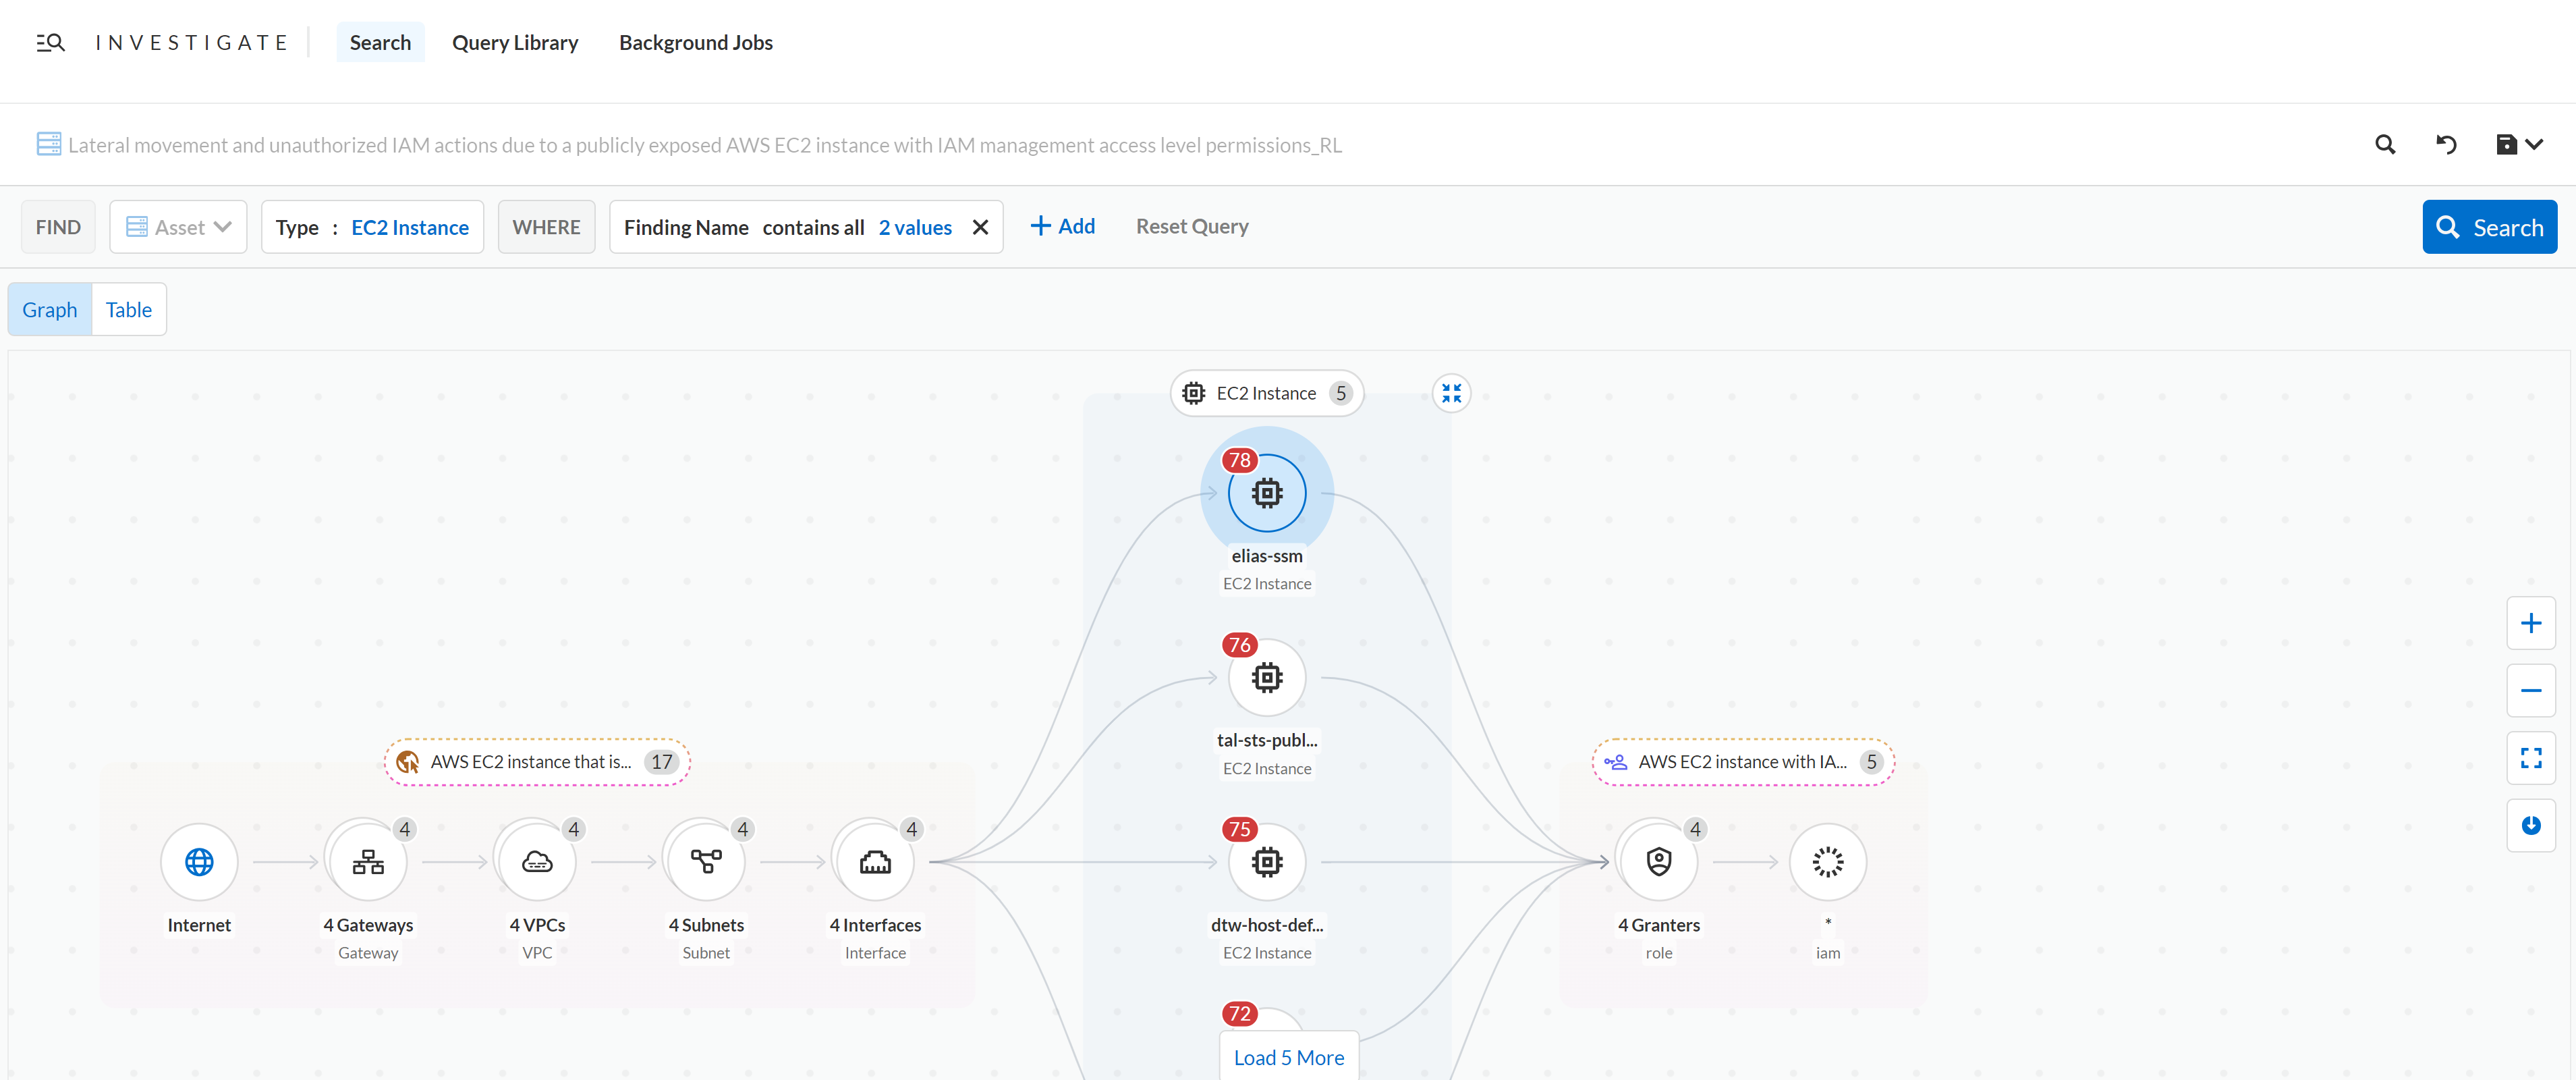
Task: Remove the Finding Name filter
Action: [x=980, y=227]
